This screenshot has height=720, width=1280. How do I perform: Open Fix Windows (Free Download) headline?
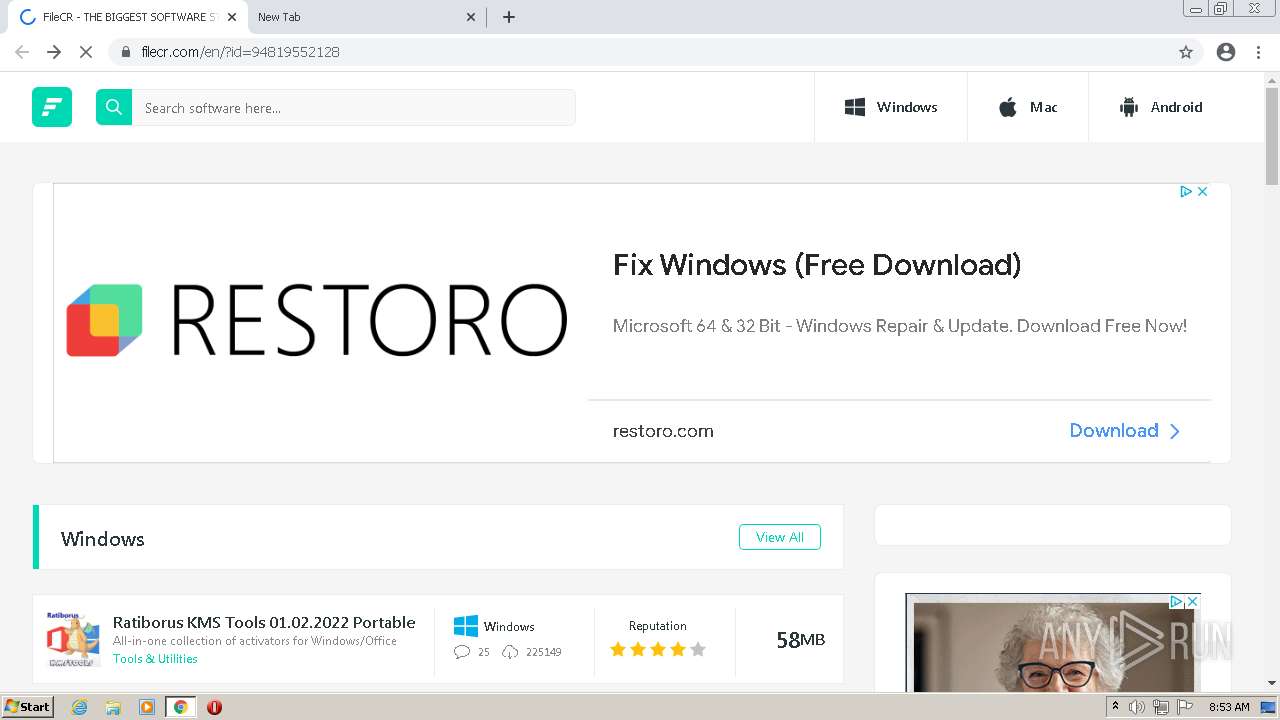817,265
